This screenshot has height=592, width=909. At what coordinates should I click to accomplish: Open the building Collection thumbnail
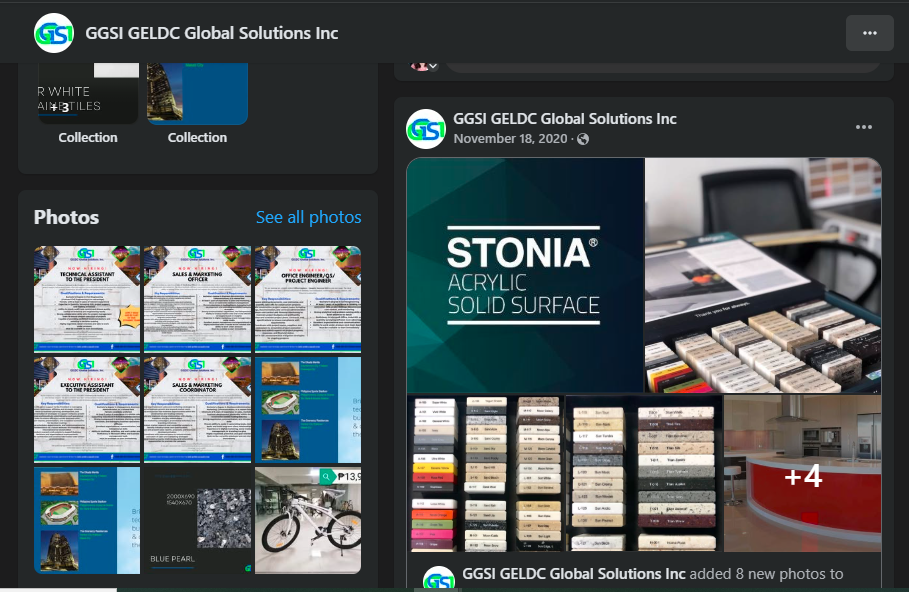(197, 93)
